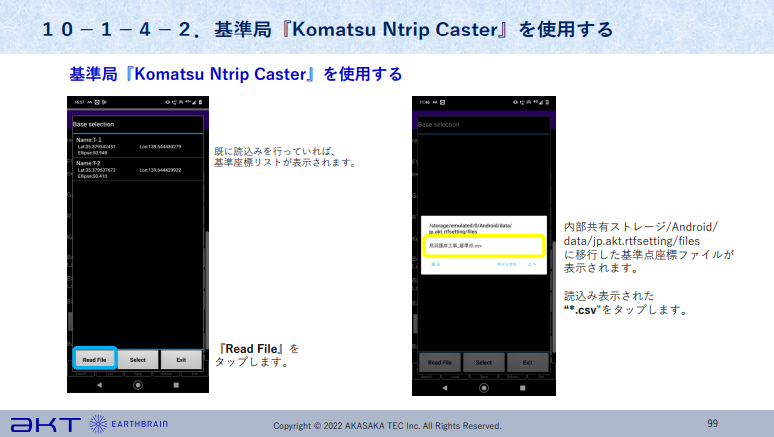The height and width of the screenshot is (437, 774).
Task: Tap 上へ in the file dialog
Action: click(532, 264)
